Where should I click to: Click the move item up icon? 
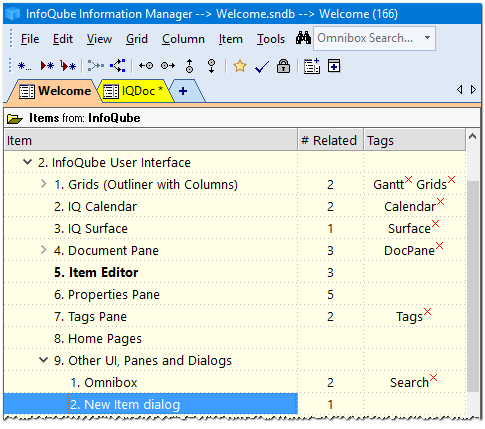pos(190,66)
